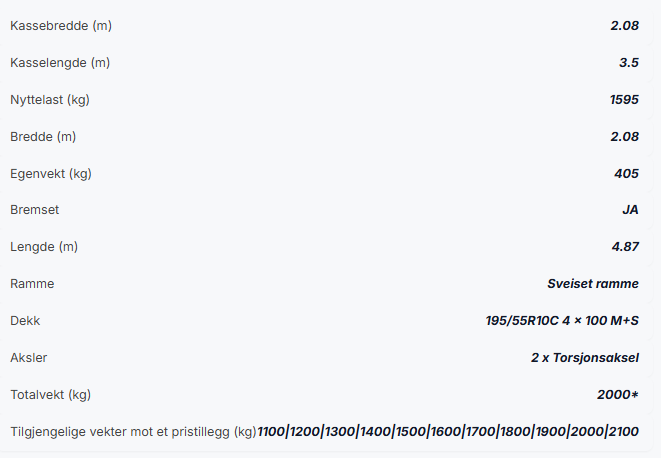Select the Nyttelast value 1595
This screenshot has width=661, height=458.
[624, 100]
